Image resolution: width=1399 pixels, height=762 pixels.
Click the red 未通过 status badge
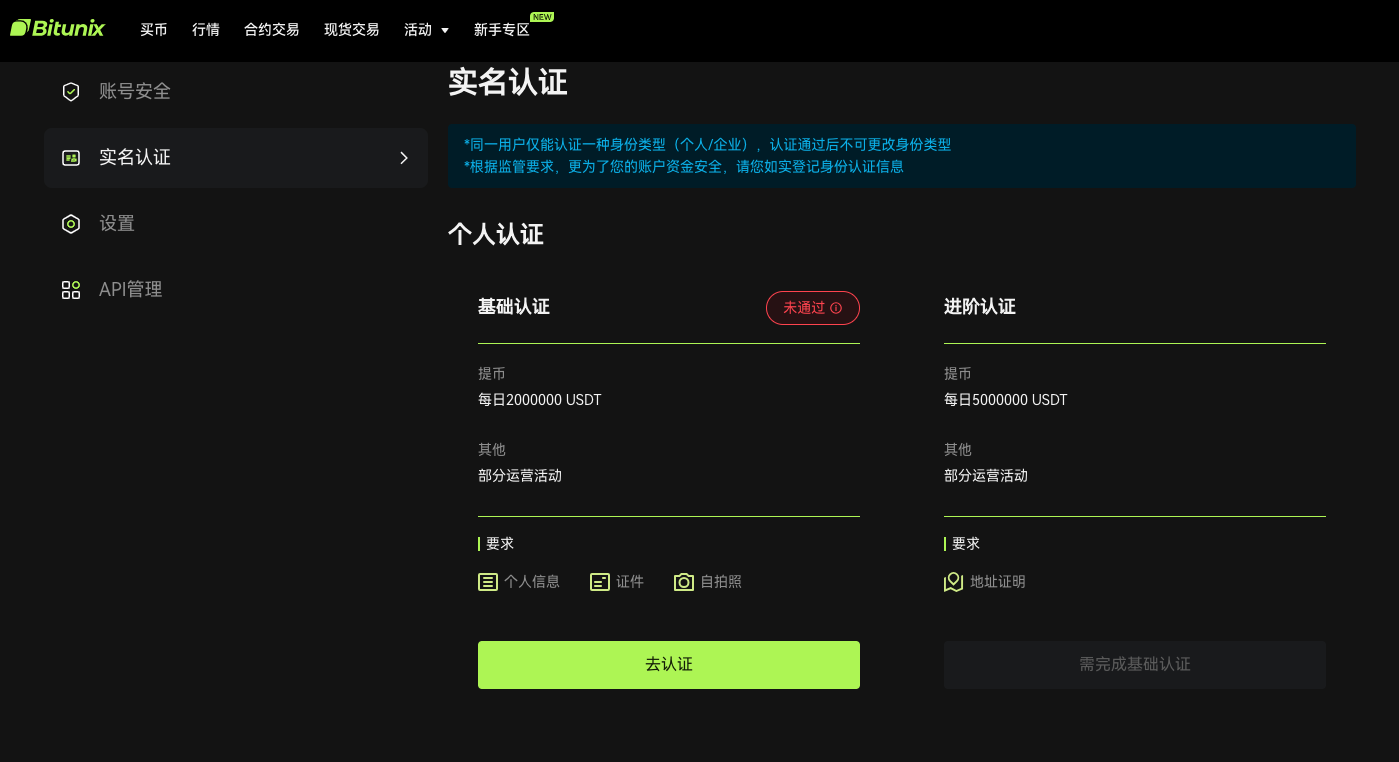813,308
